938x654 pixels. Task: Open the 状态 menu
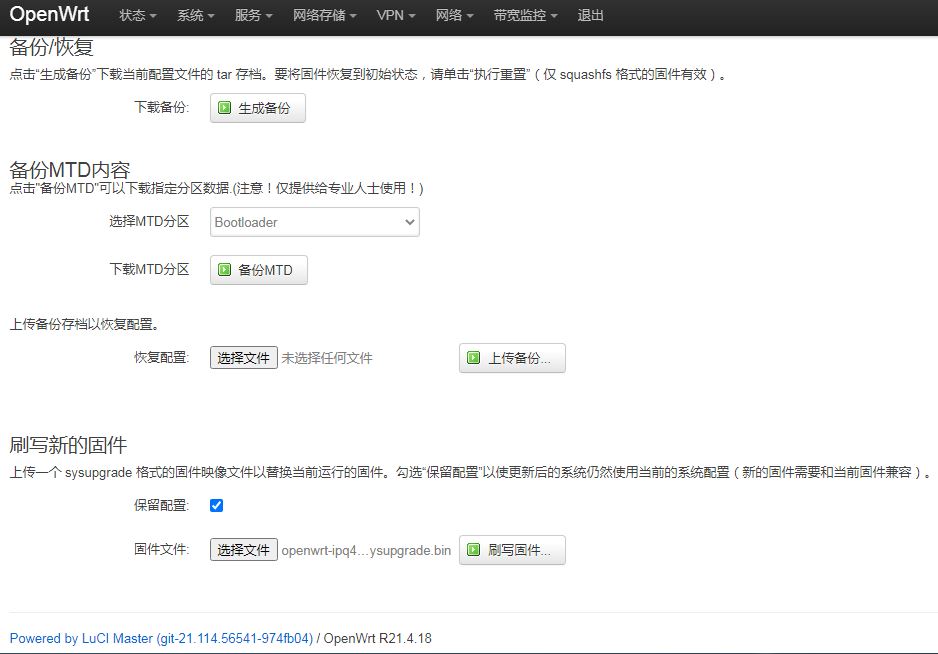[x=136, y=16]
